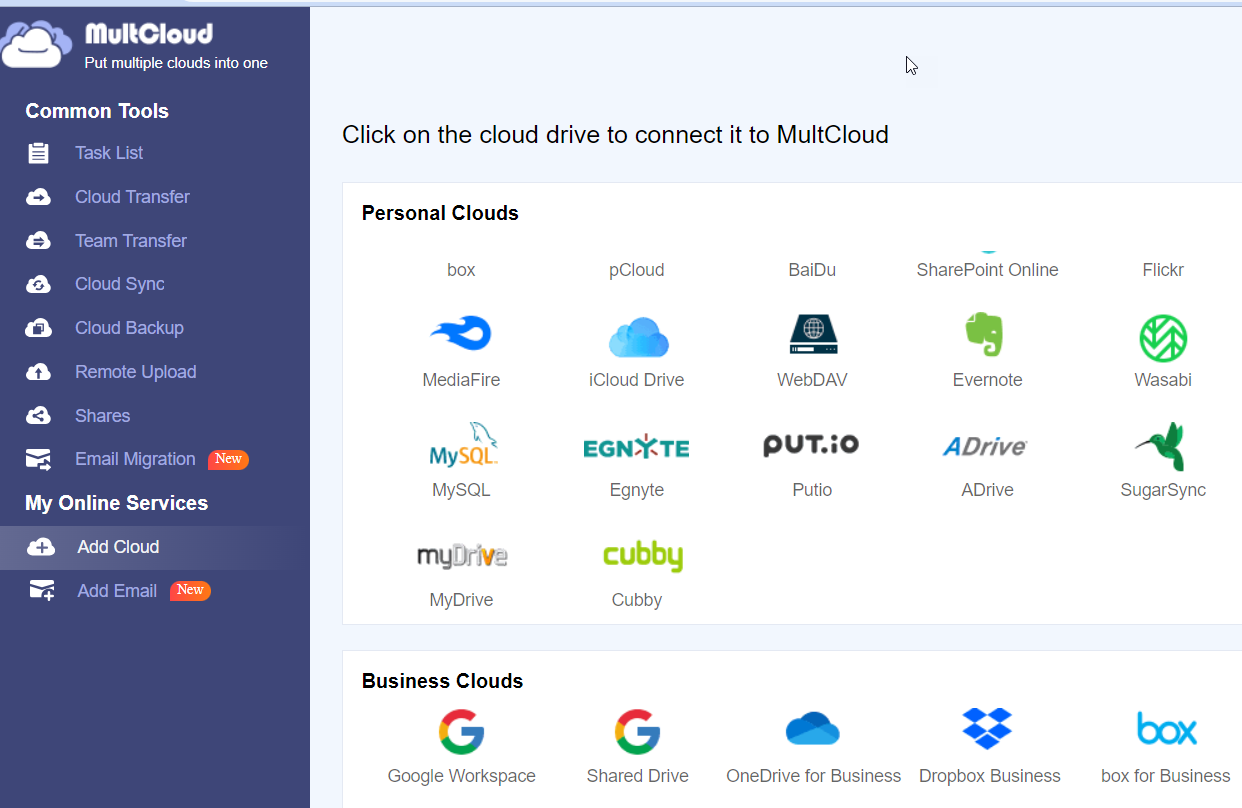Click the SugarSync hummingbird icon
The width and height of the screenshot is (1242, 808).
coord(1162,446)
